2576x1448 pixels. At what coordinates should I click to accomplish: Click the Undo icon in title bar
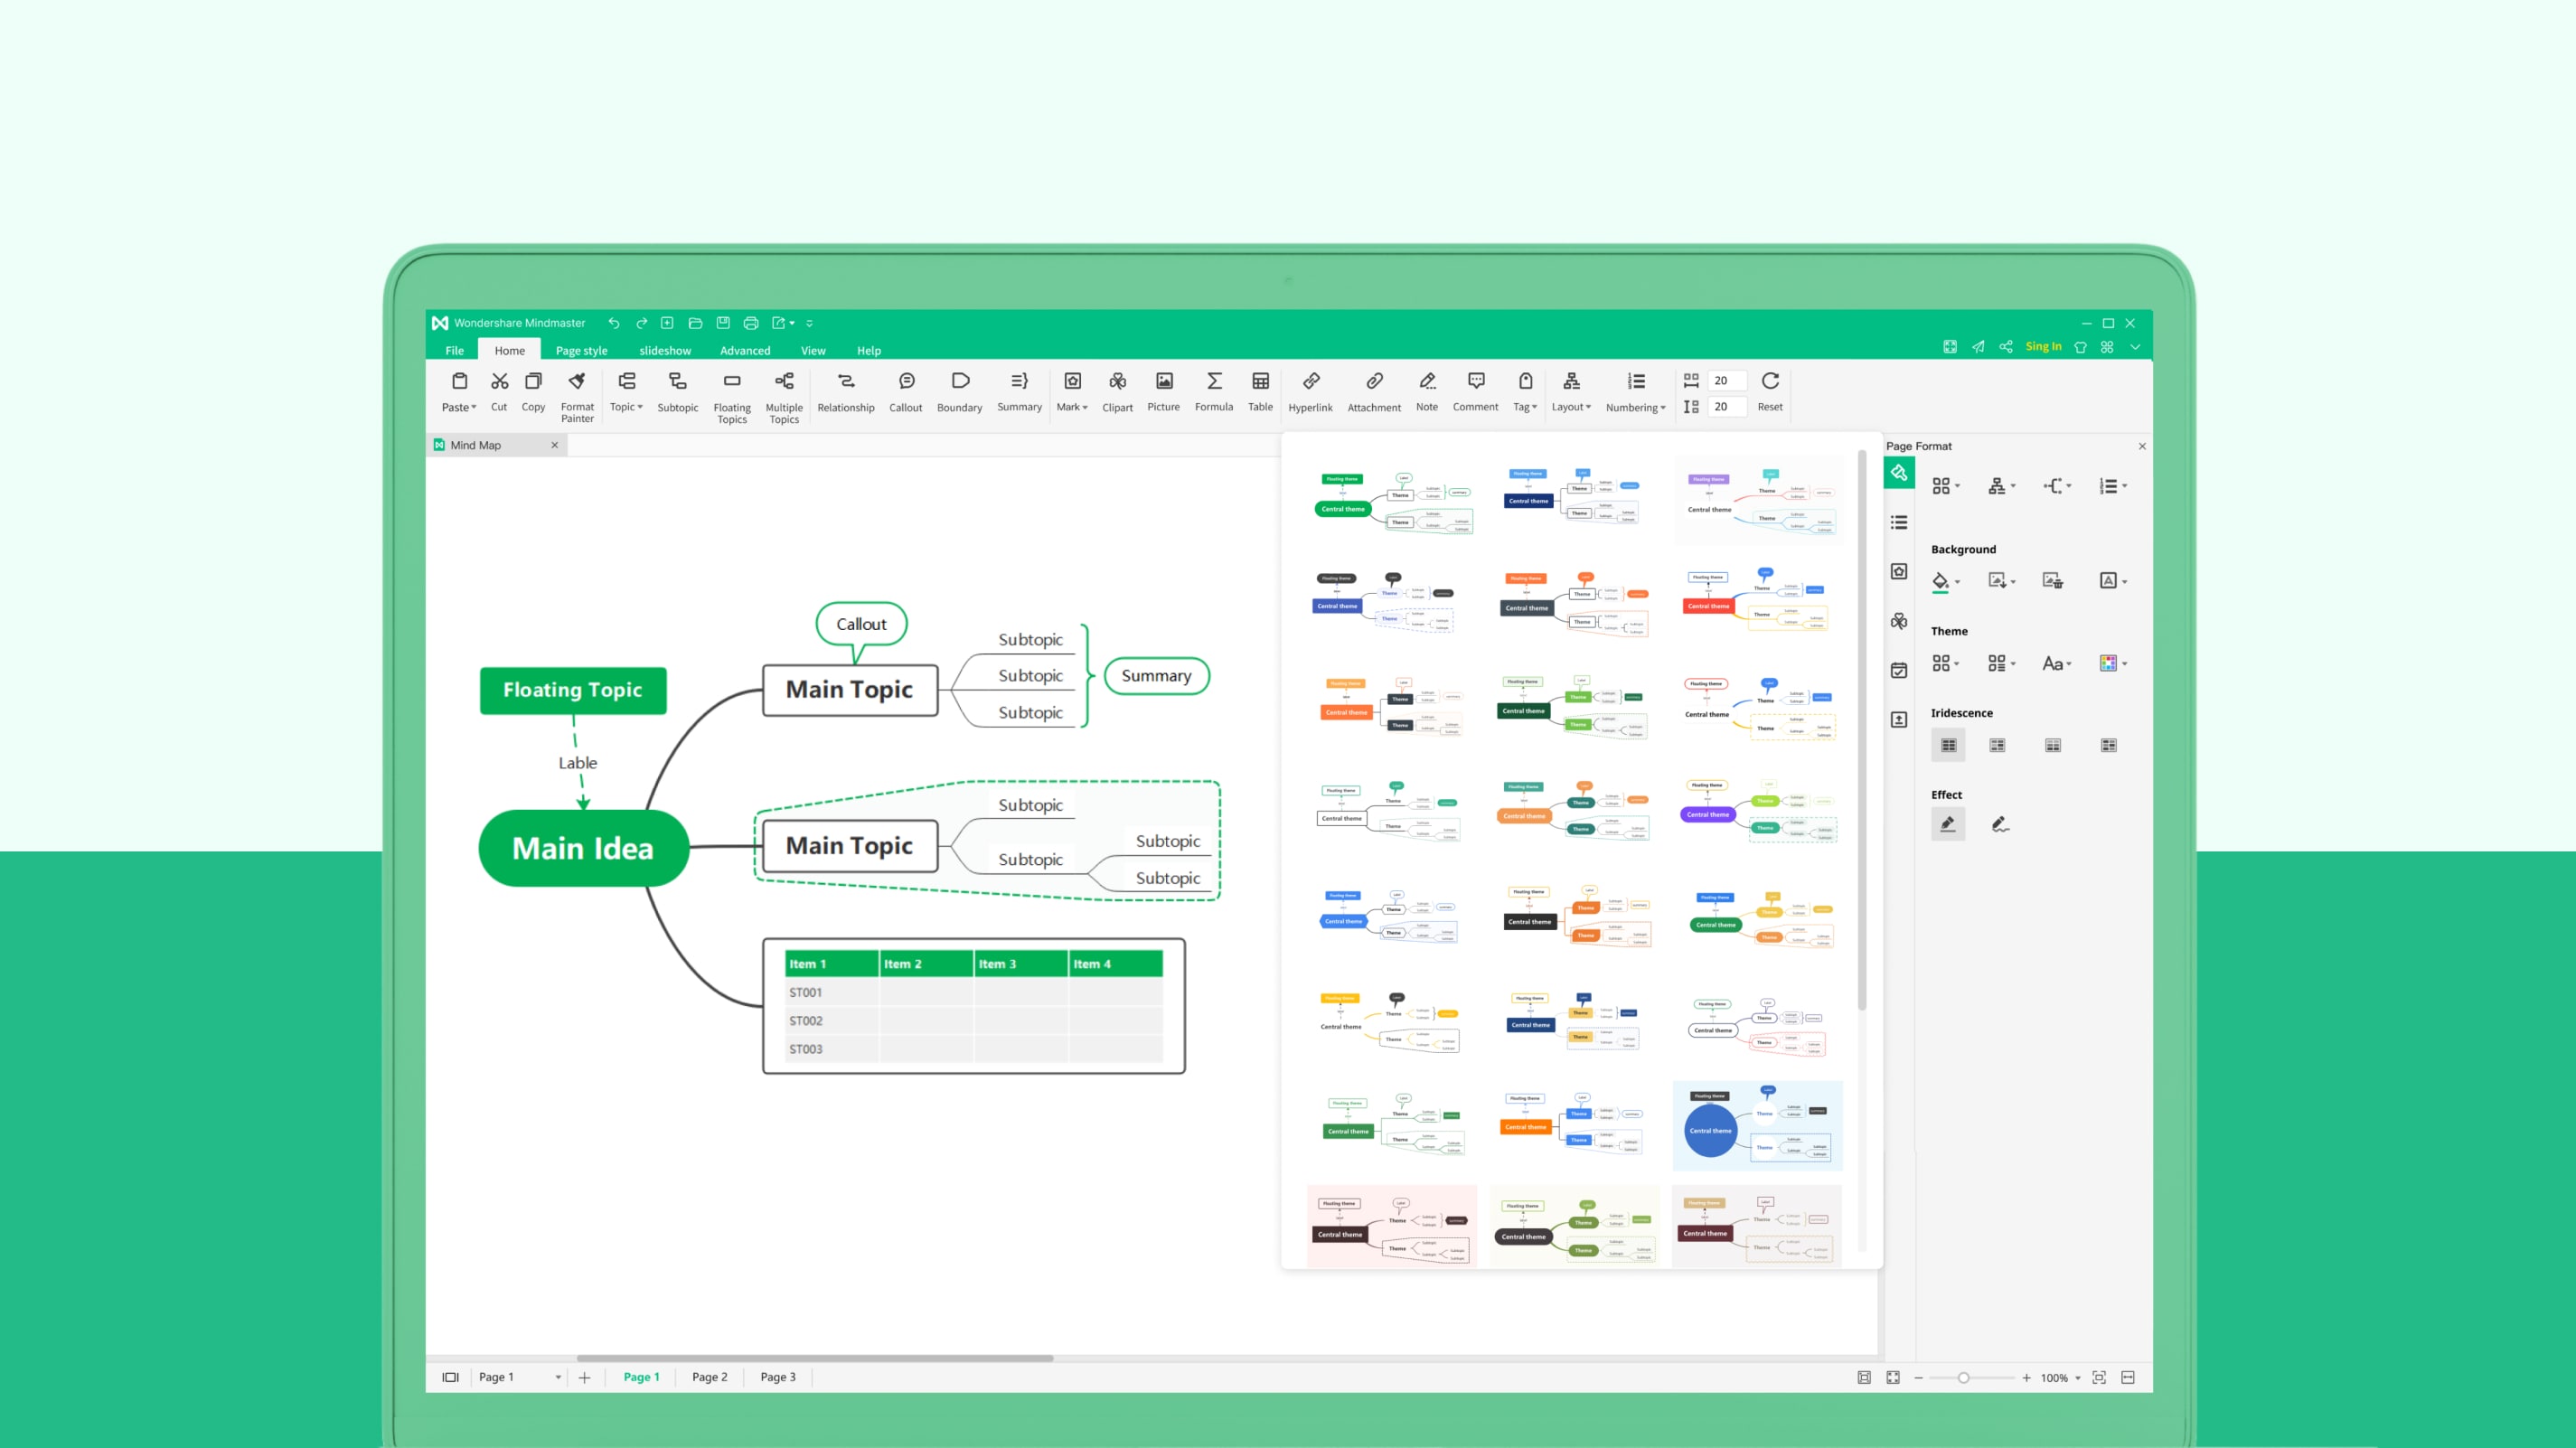(x=614, y=323)
